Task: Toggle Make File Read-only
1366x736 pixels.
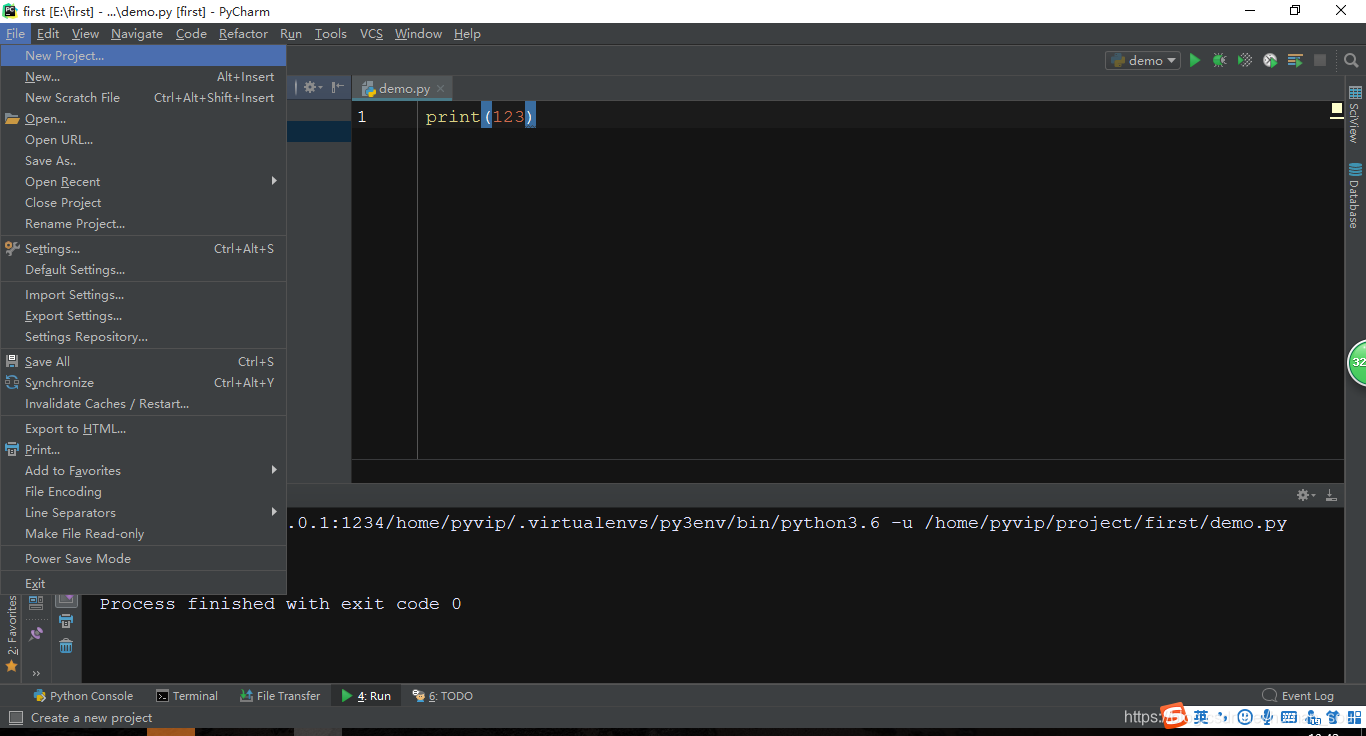Action: (144, 533)
